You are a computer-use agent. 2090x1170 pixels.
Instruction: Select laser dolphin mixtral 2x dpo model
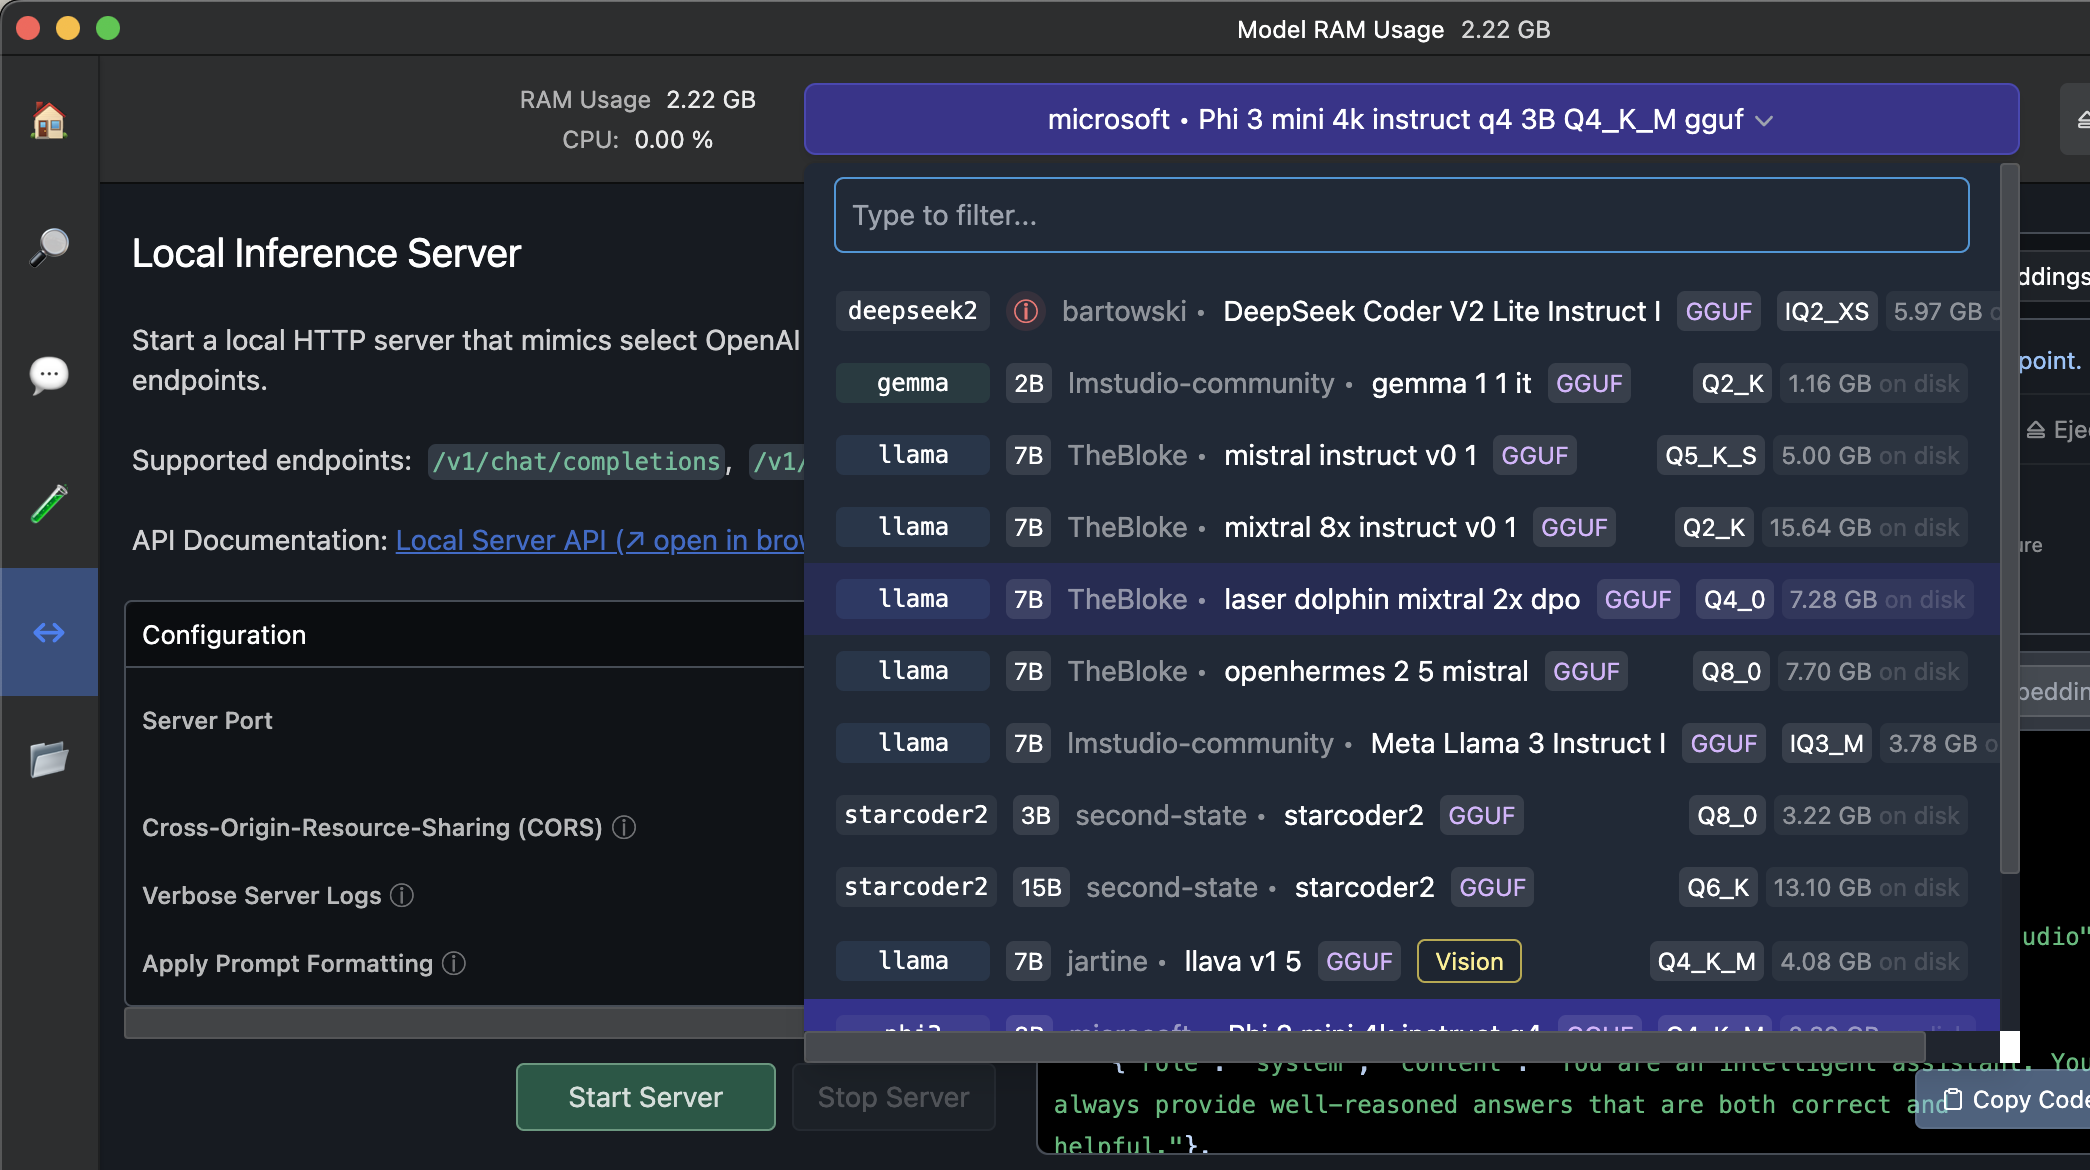1400,599
